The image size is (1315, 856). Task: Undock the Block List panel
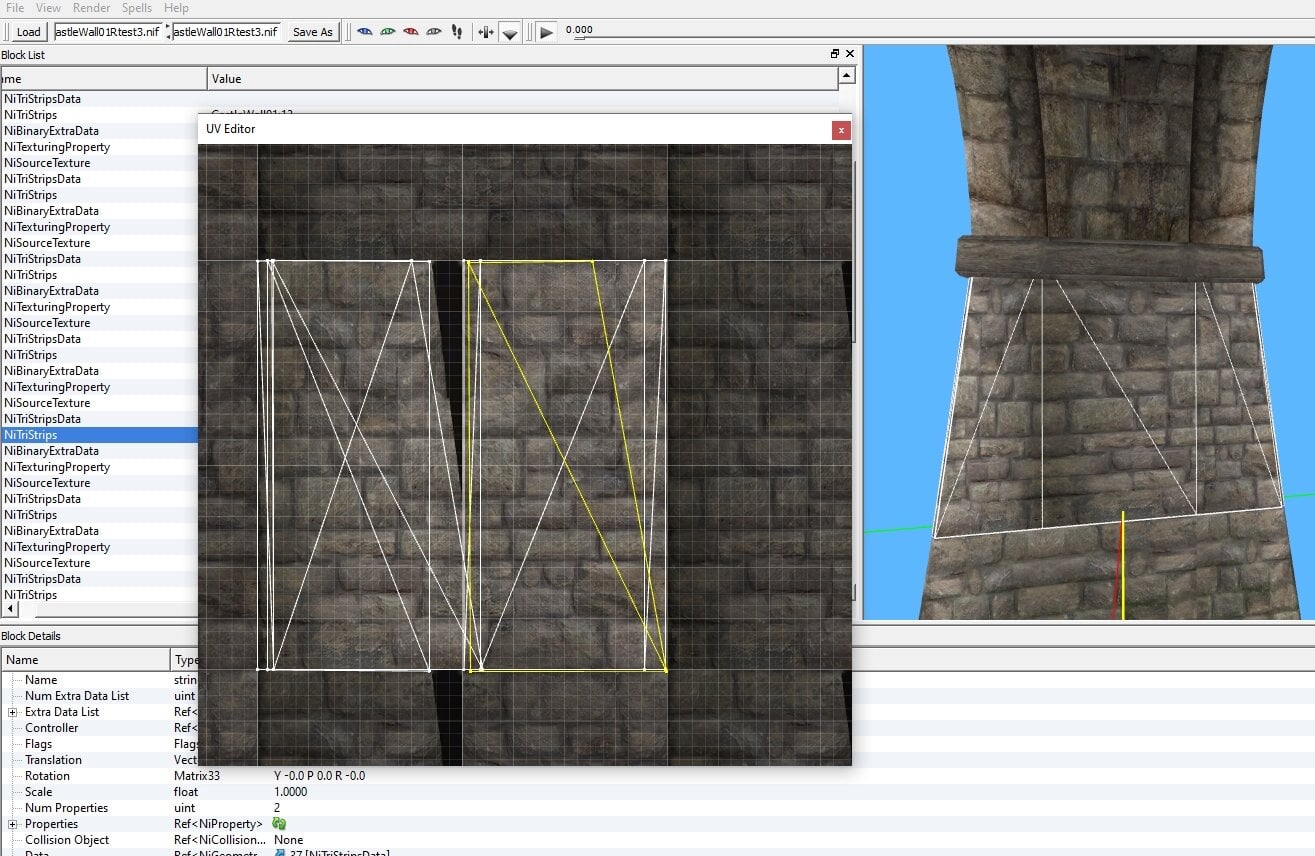tap(835, 54)
